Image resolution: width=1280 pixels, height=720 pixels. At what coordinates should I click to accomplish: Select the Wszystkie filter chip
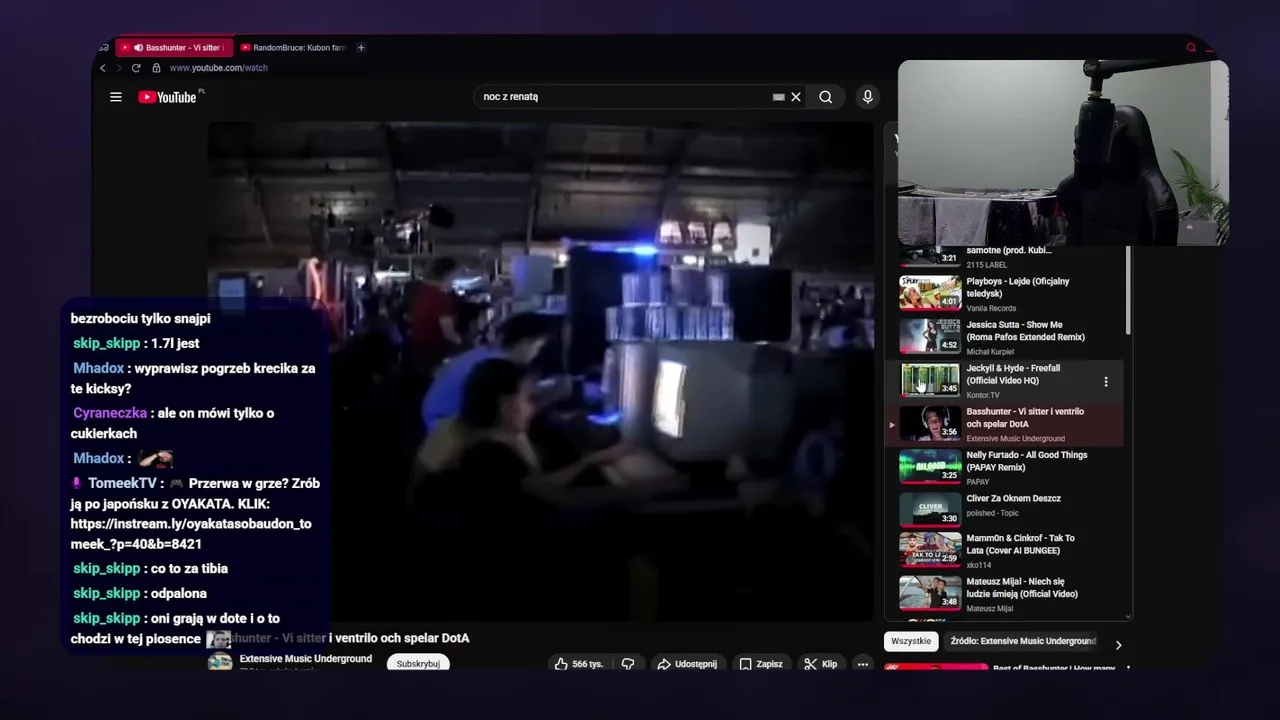[x=911, y=641]
